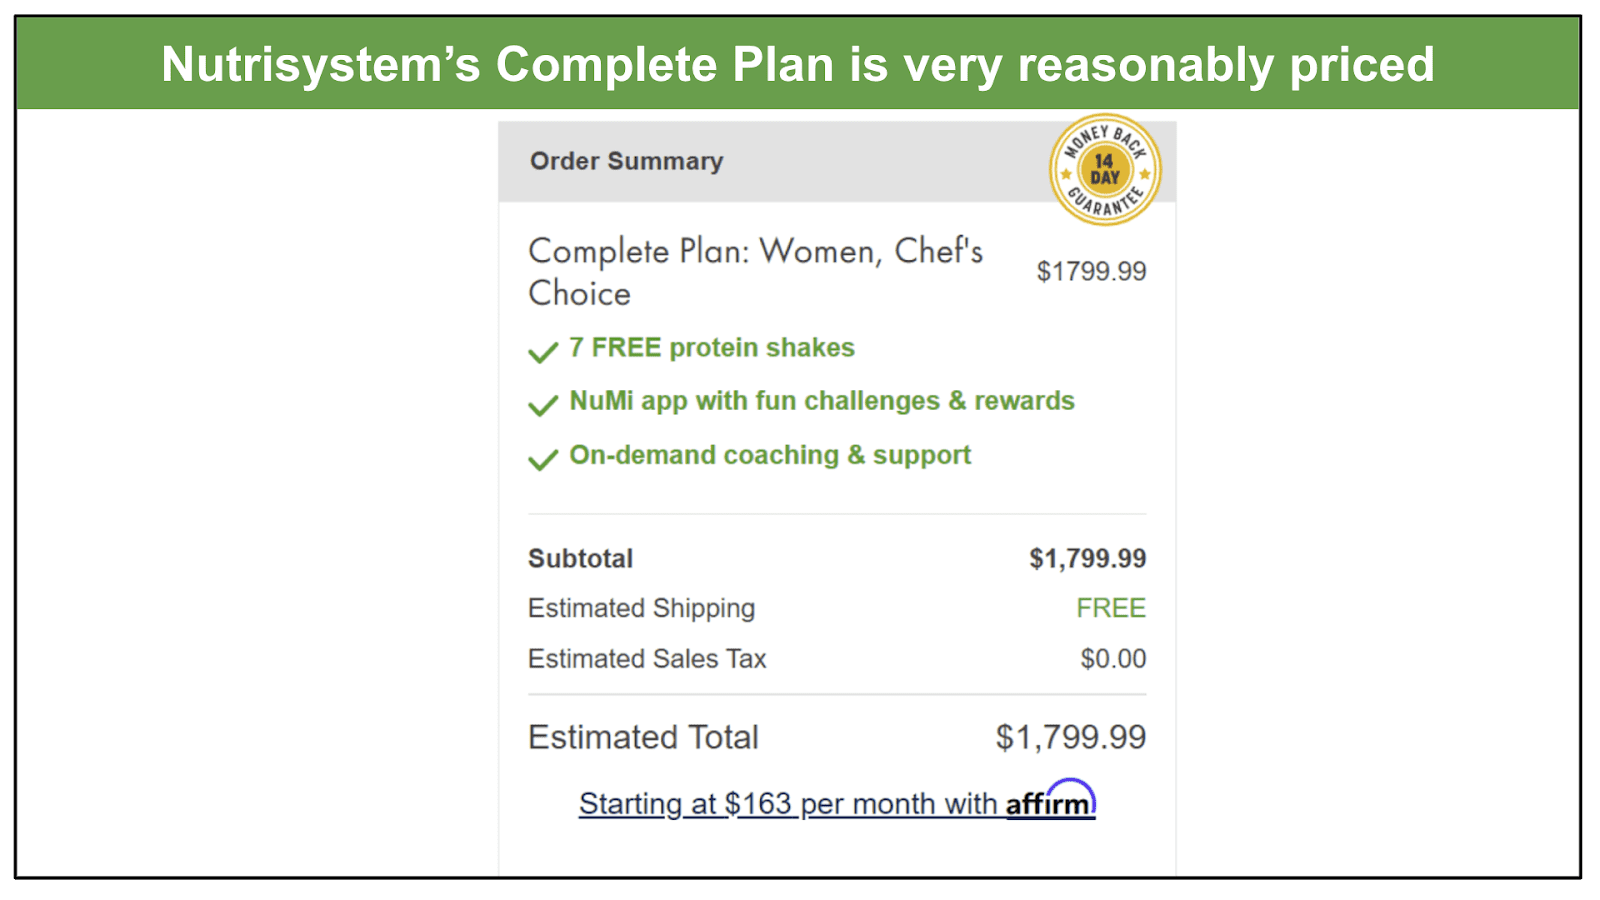Click the Estimated Shipping label
This screenshot has width=1600, height=900.
pos(641,608)
